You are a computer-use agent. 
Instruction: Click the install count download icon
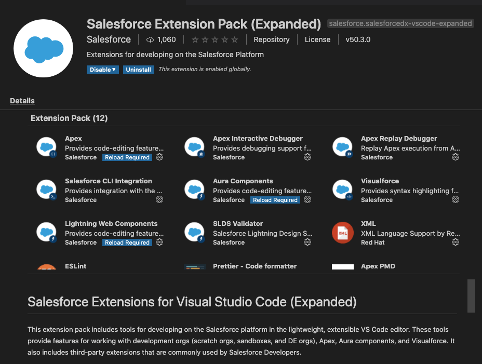pos(150,40)
